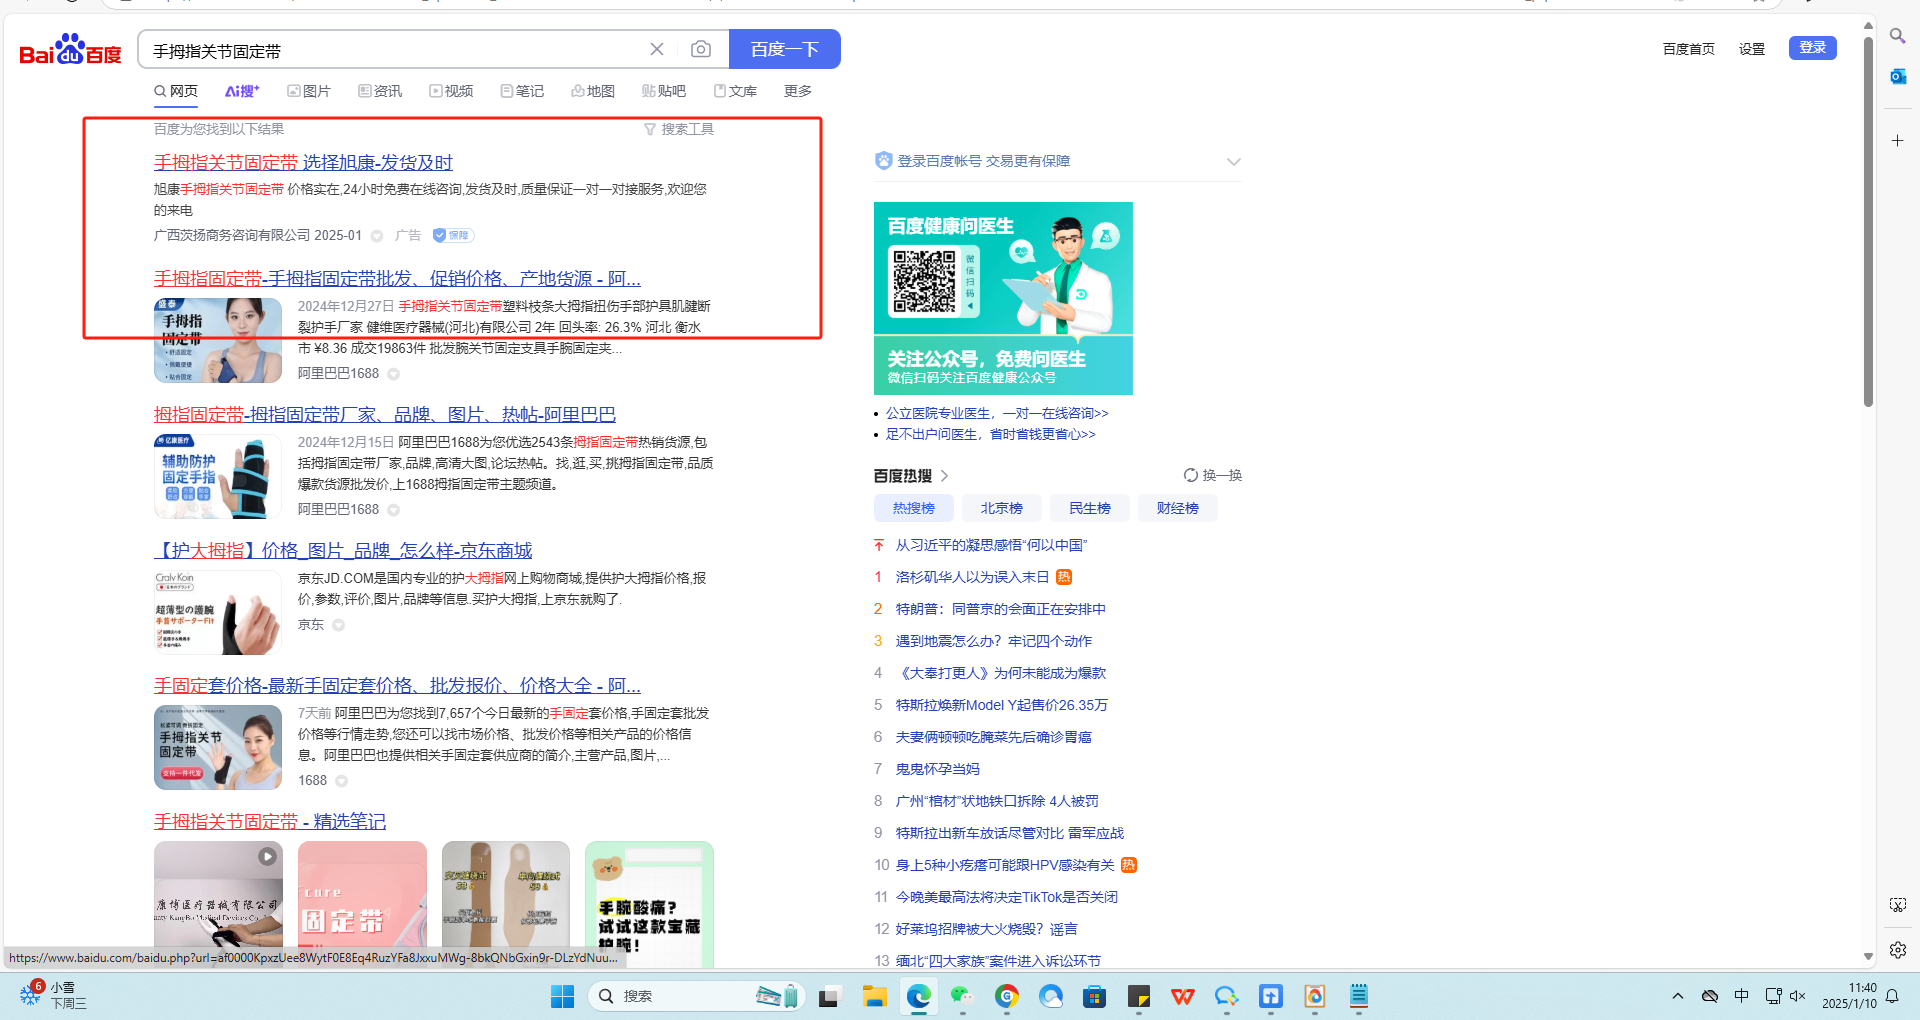Switch the 中 input method indicator
Image resolution: width=1920 pixels, height=1020 pixels.
click(x=1742, y=996)
